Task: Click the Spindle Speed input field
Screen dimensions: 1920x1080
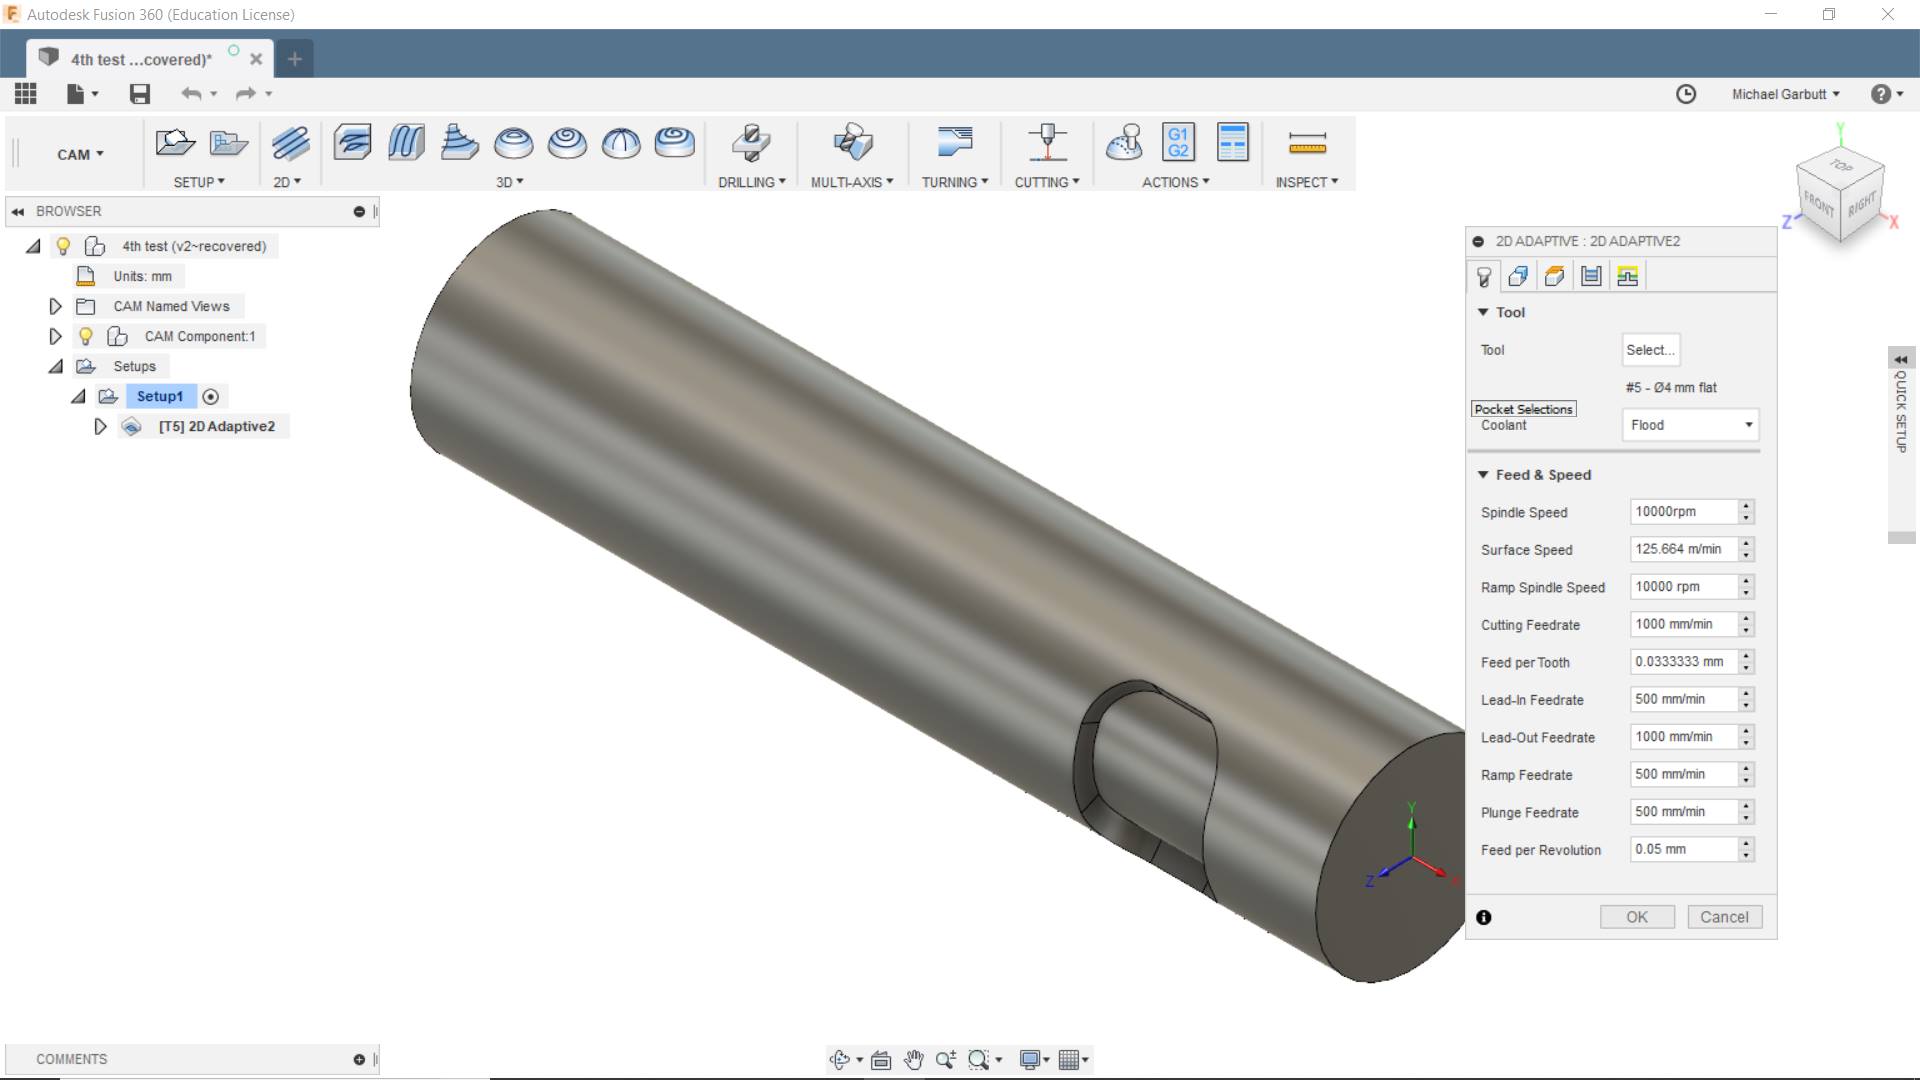Action: click(1684, 512)
